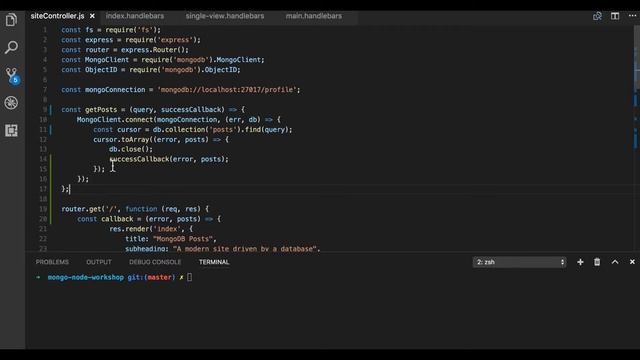
Task: Split the editor
Action: 615,16
